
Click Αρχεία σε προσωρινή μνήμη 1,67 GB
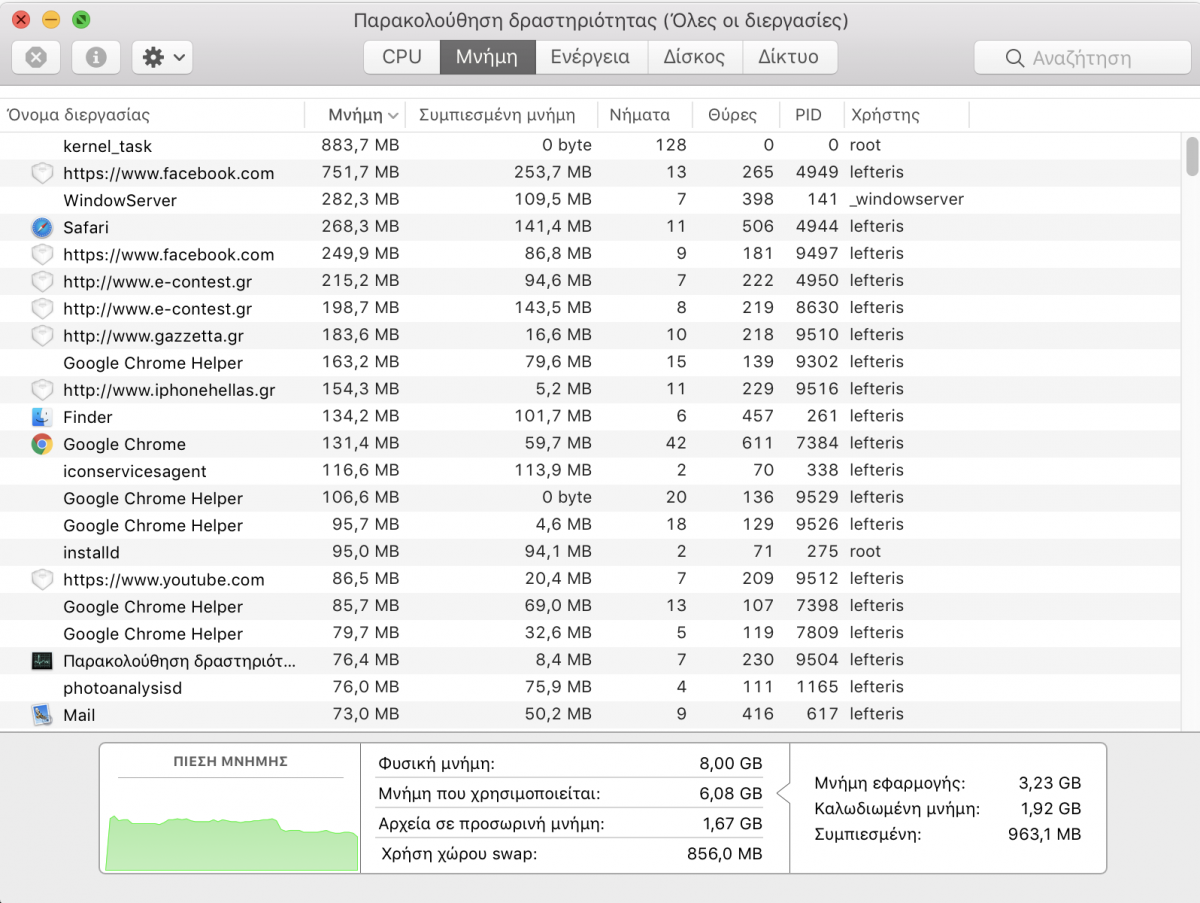(x=733, y=824)
